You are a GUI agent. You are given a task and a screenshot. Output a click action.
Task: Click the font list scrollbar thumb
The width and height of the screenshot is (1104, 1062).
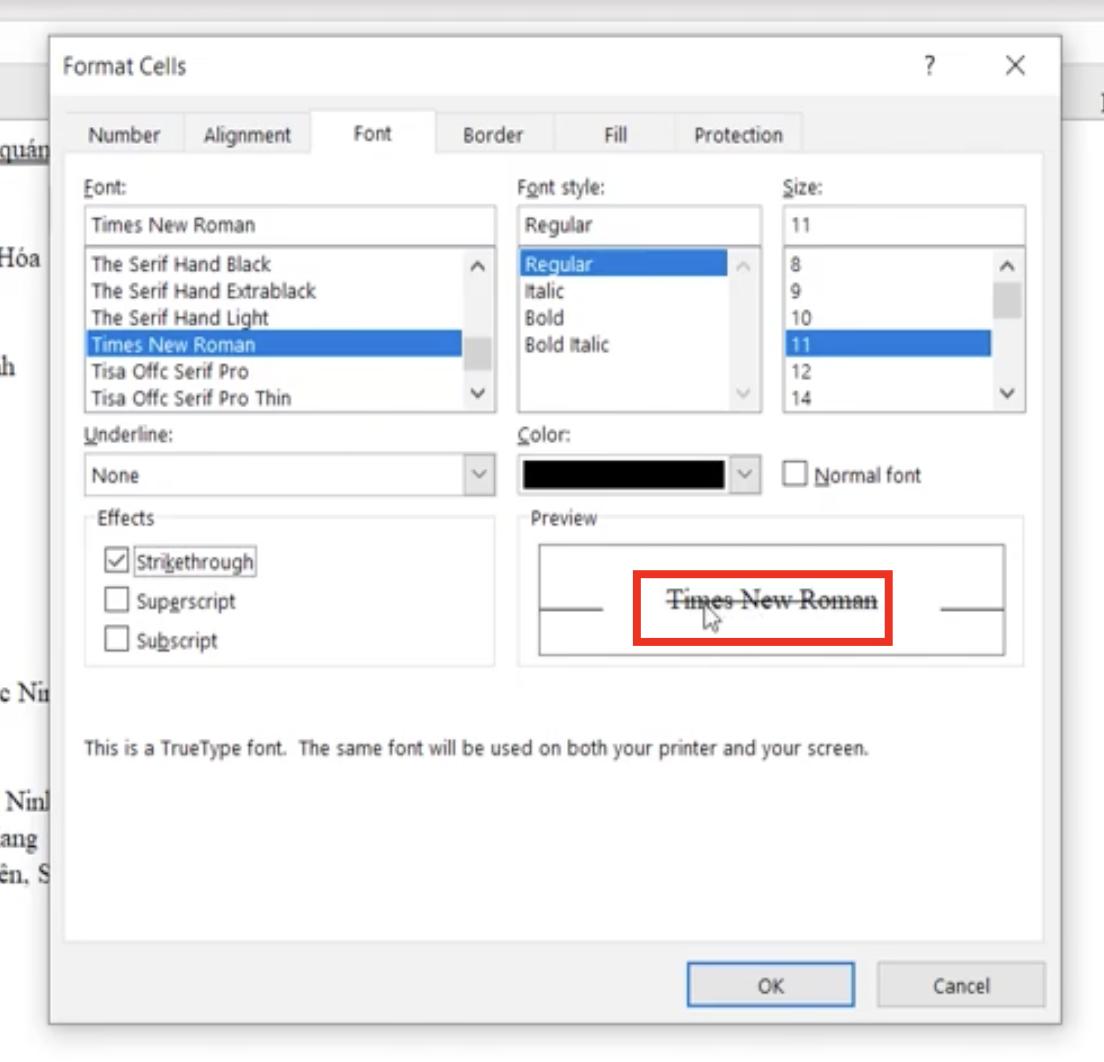pos(477,354)
